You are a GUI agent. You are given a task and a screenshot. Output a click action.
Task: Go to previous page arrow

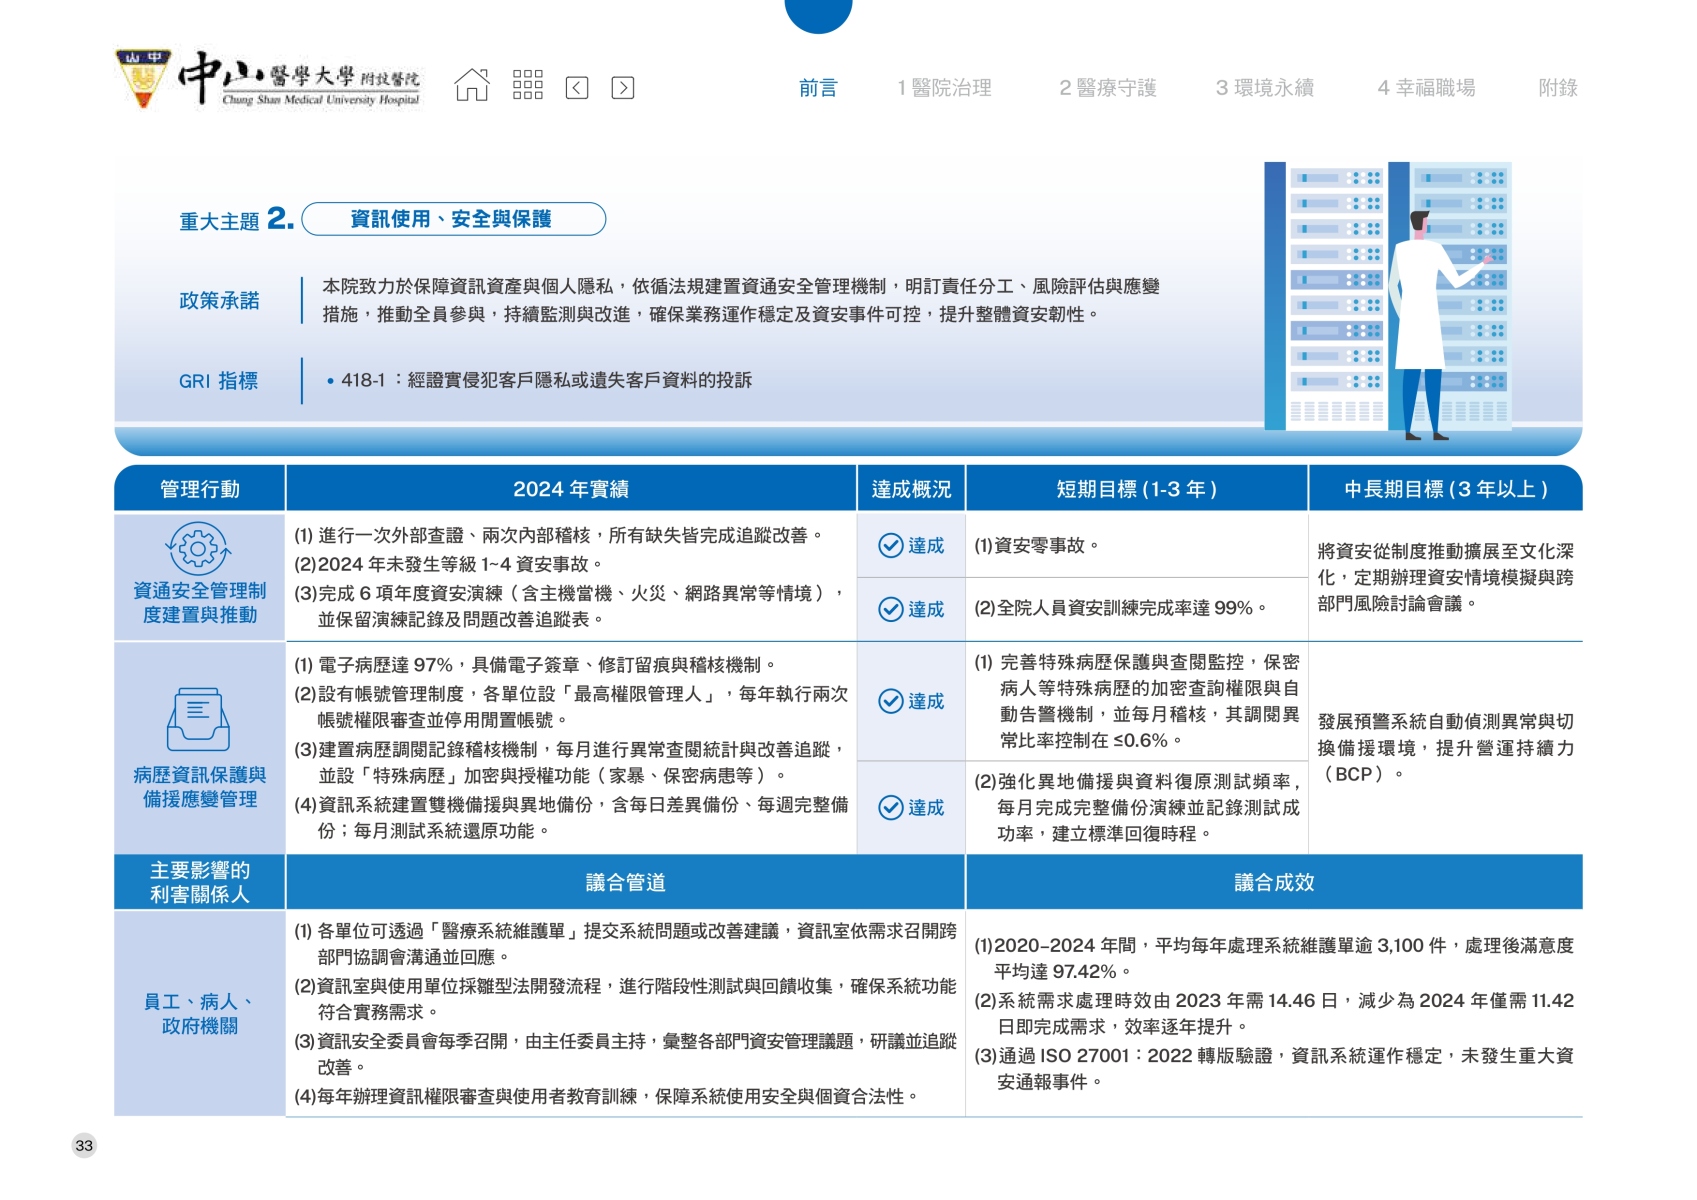tap(577, 88)
